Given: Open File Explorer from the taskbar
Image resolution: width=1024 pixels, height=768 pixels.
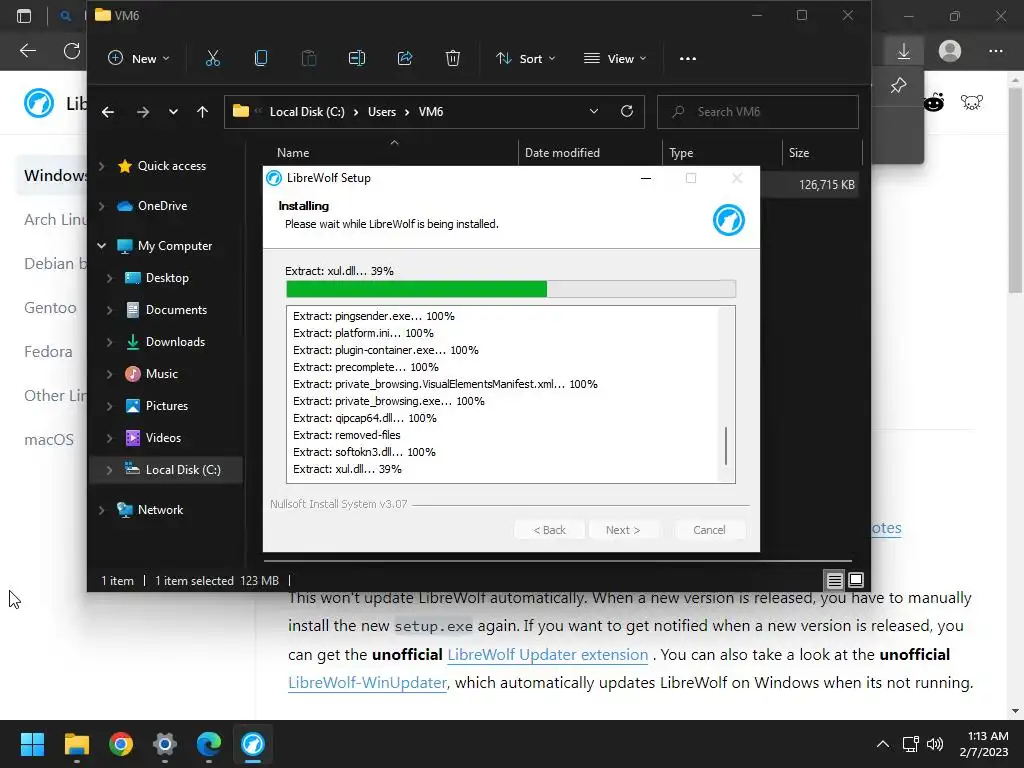Looking at the screenshot, I should 76,744.
